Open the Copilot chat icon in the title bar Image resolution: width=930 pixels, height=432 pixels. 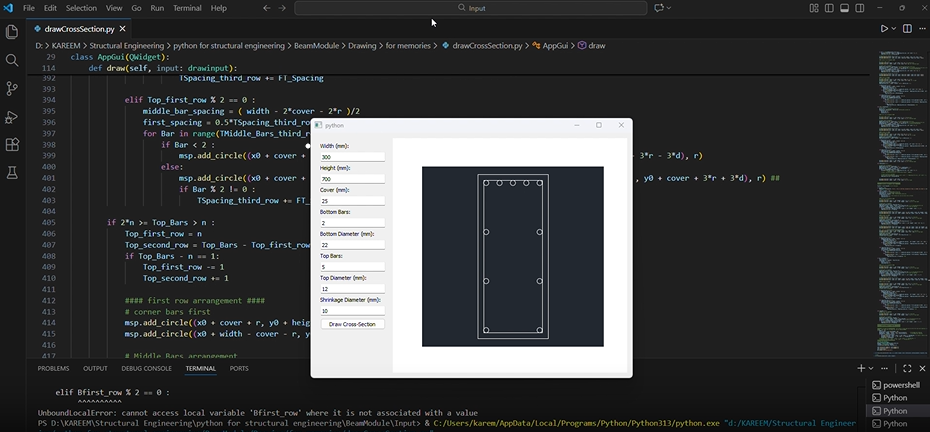[x=658, y=8]
